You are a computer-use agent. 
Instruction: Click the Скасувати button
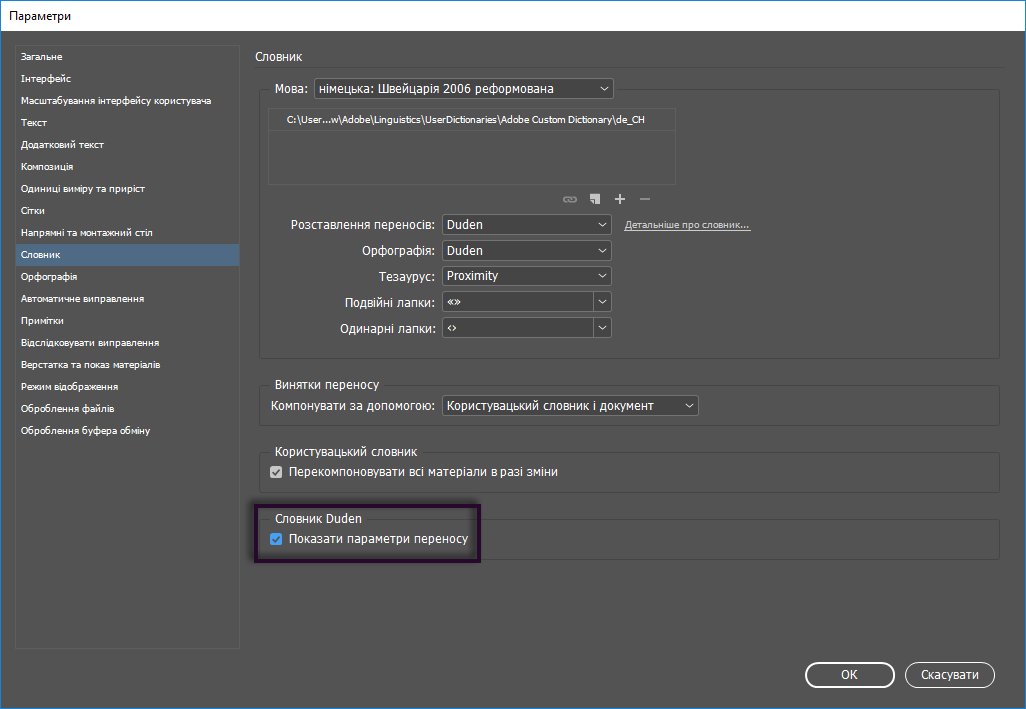[x=949, y=675]
